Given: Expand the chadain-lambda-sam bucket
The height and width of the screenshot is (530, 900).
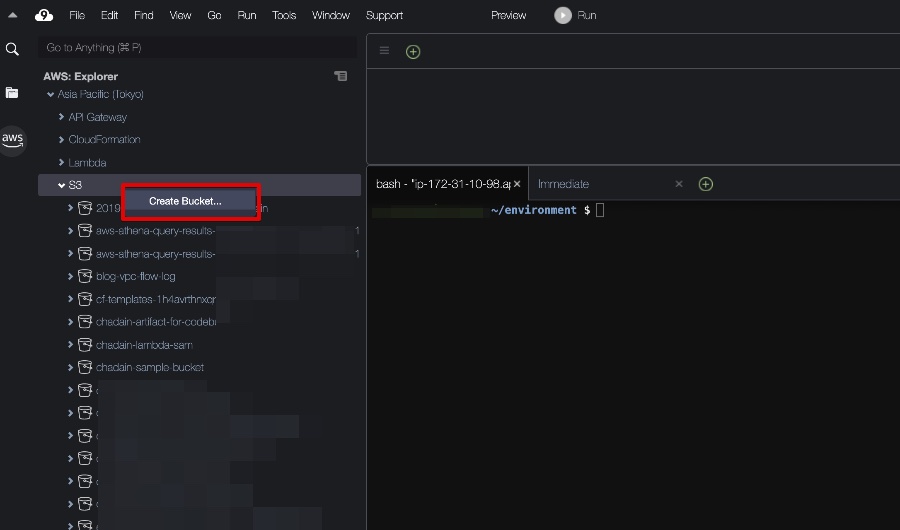Looking at the screenshot, I should click(x=71, y=345).
